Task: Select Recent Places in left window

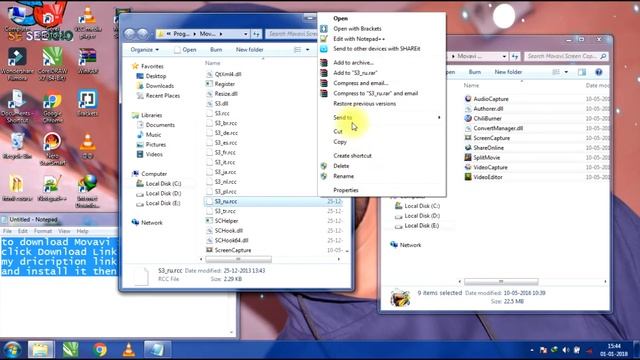Action: click(x=162, y=96)
